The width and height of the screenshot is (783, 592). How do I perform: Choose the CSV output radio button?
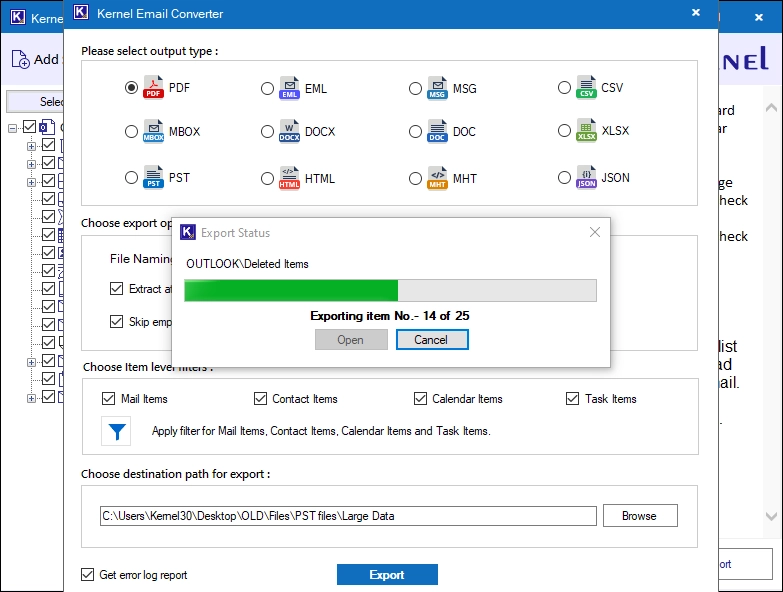click(x=564, y=87)
